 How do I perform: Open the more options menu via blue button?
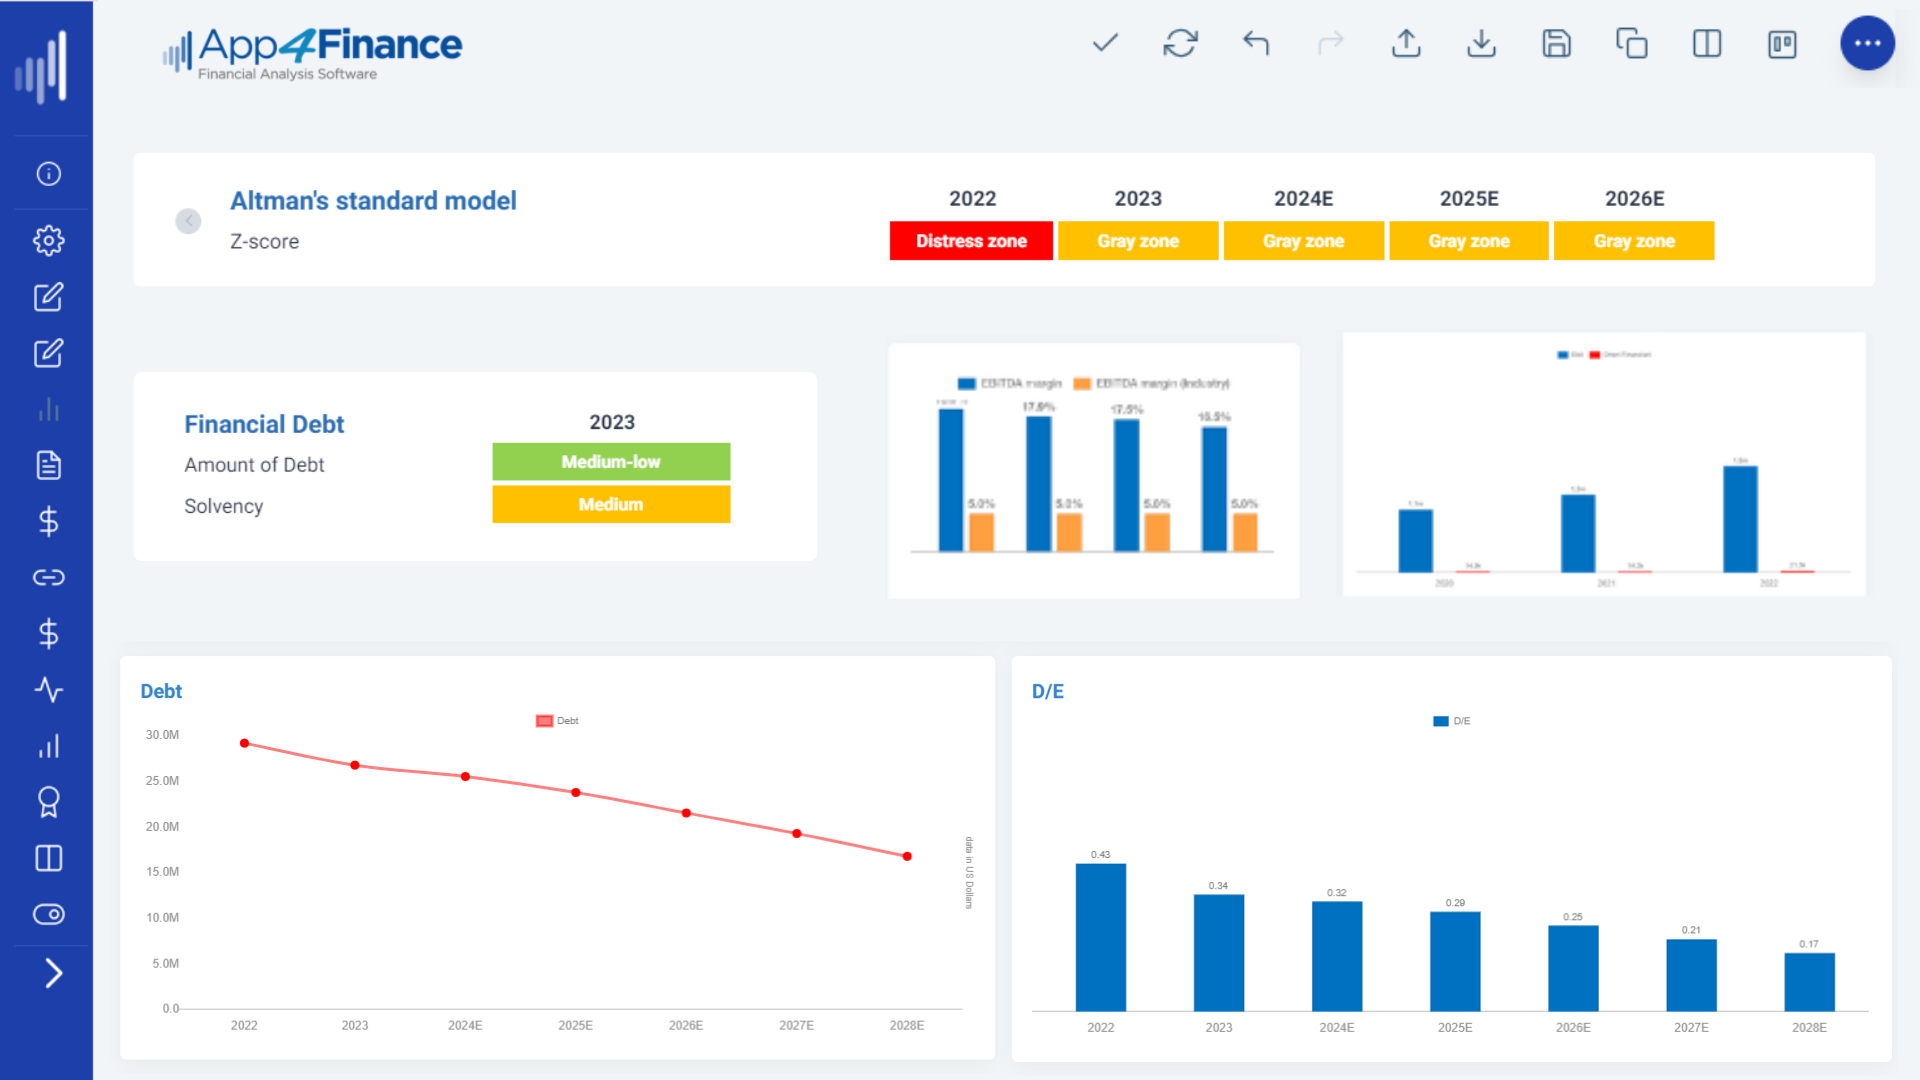1868,44
